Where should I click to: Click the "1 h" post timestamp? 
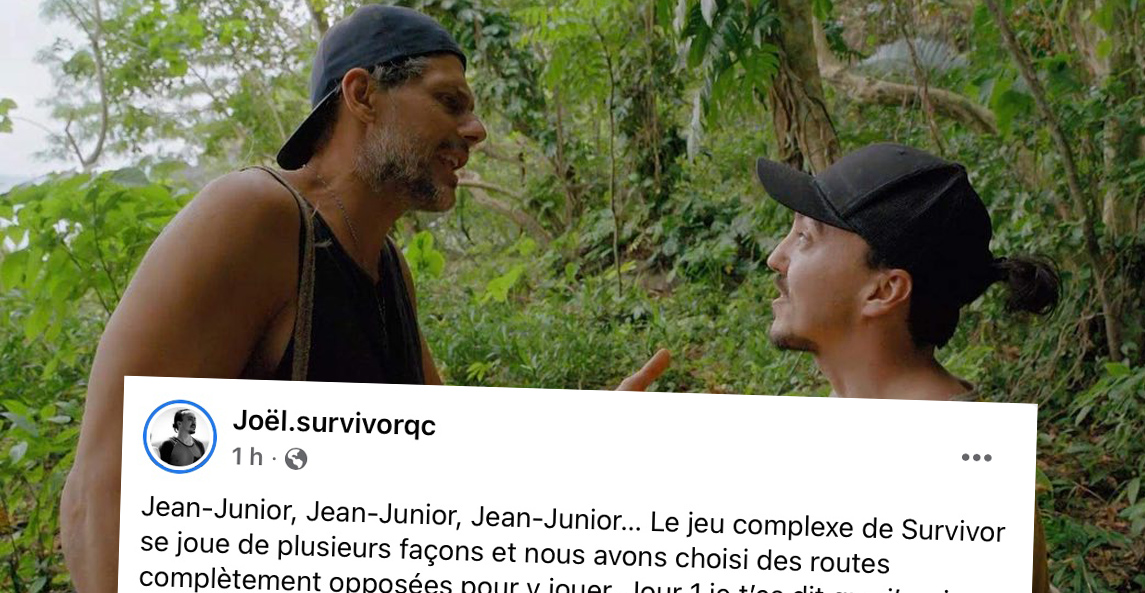tap(247, 457)
